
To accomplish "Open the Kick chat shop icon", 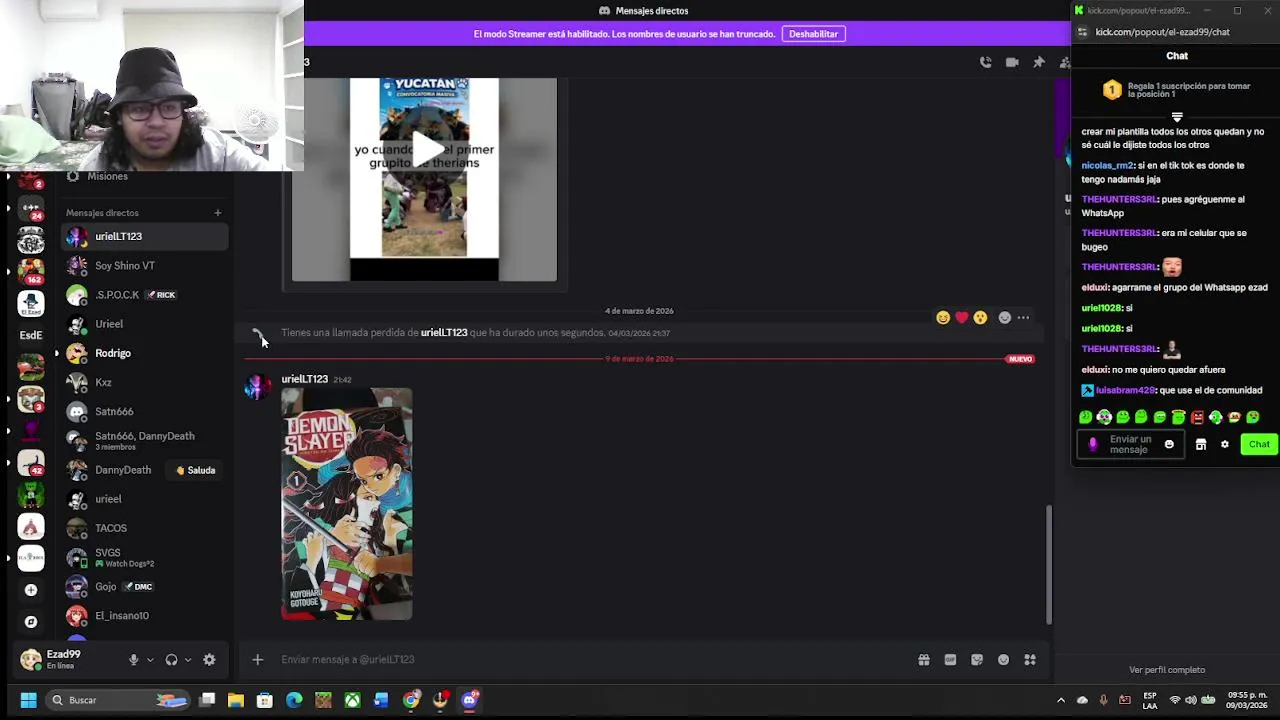I will [x=1201, y=445].
